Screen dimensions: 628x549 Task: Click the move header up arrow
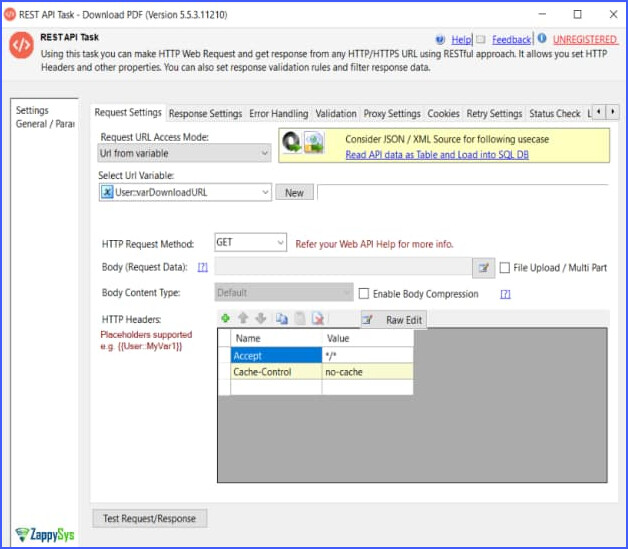[243, 318]
